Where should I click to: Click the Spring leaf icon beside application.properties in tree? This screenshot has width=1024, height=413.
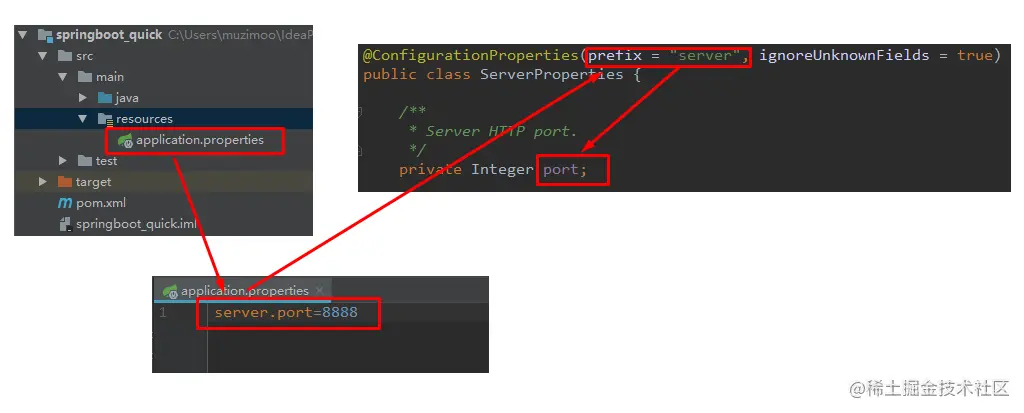tap(125, 140)
